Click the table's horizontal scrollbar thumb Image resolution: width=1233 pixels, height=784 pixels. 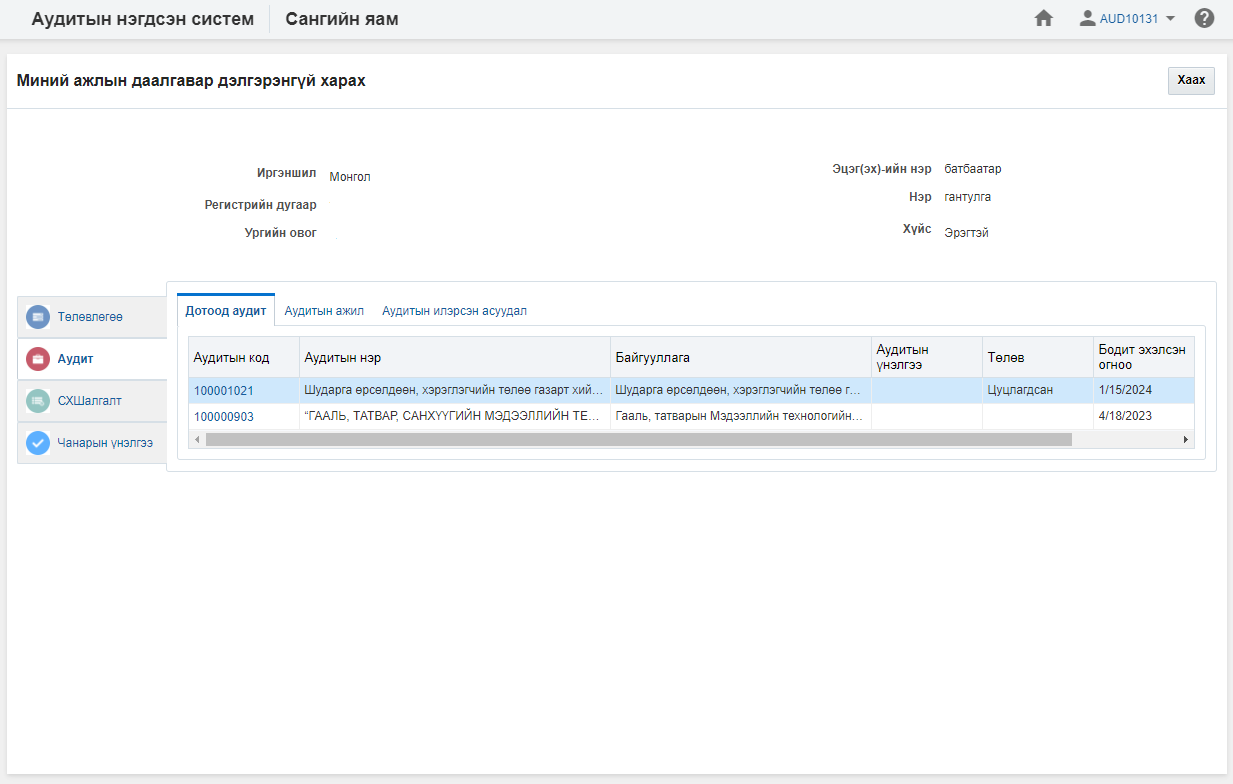tap(638, 439)
